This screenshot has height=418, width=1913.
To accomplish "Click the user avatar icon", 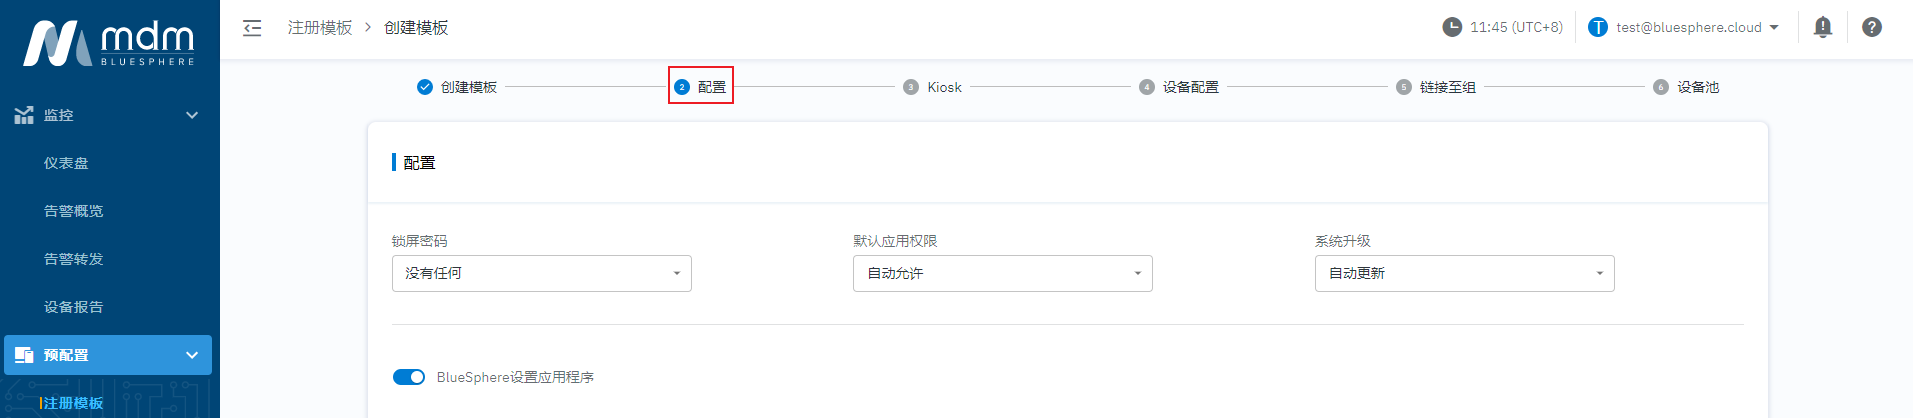I will click(1598, 27).
